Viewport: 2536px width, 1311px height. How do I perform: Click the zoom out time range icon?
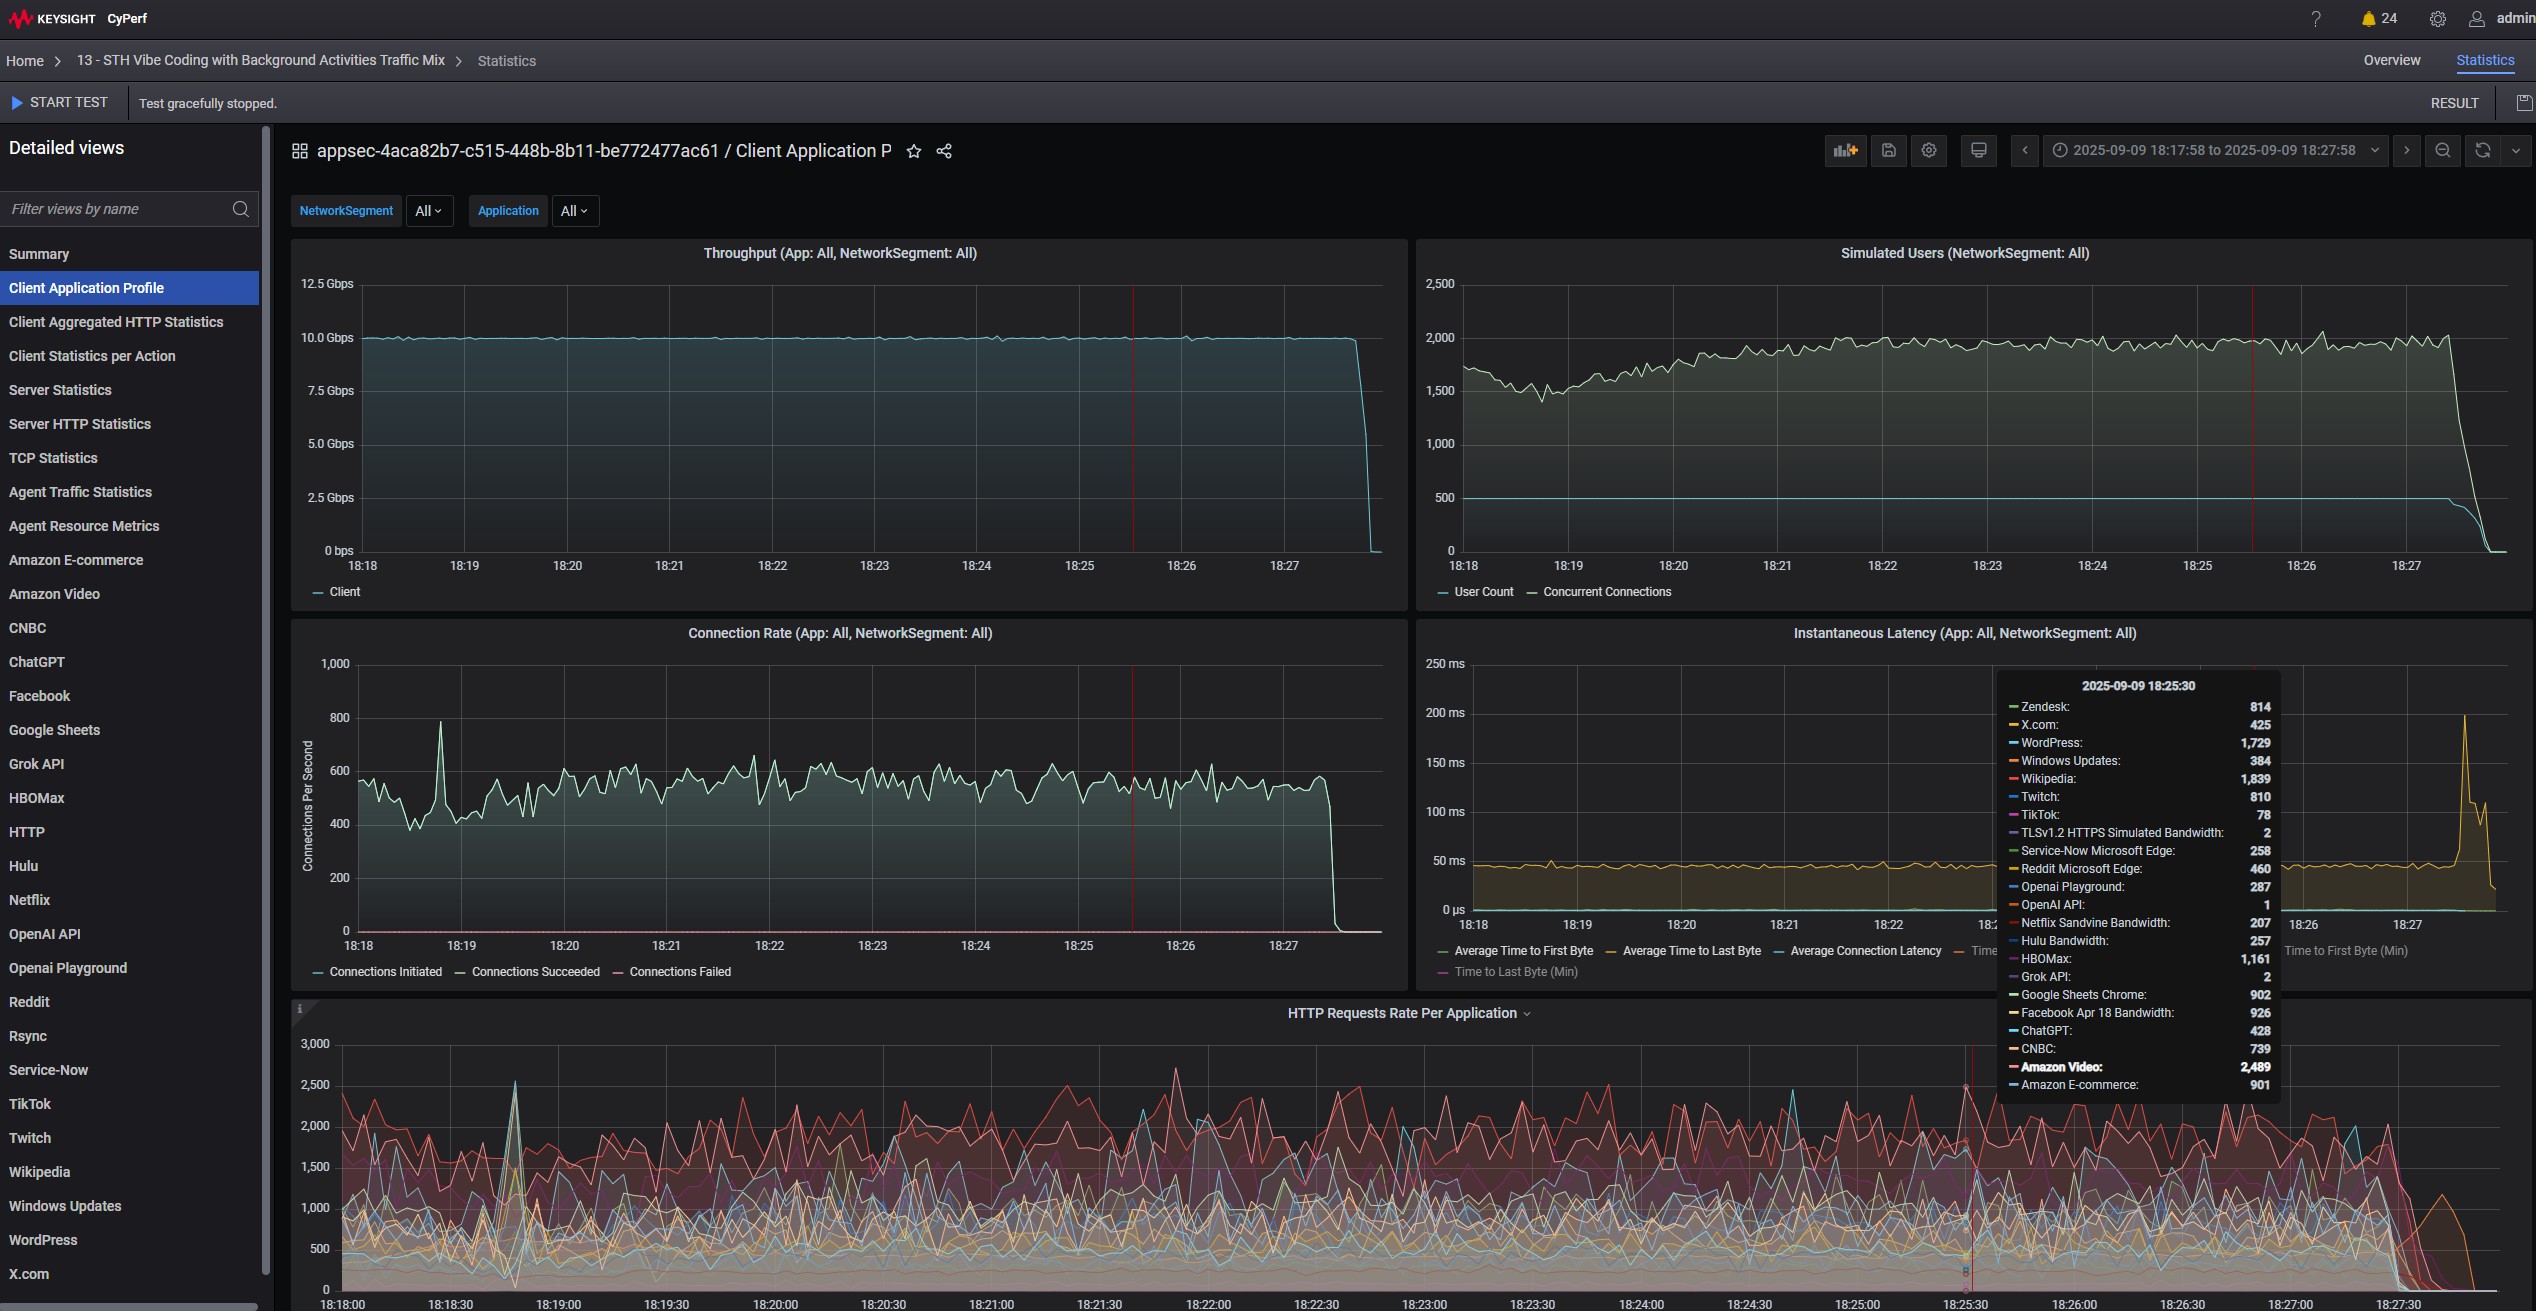2442,151
